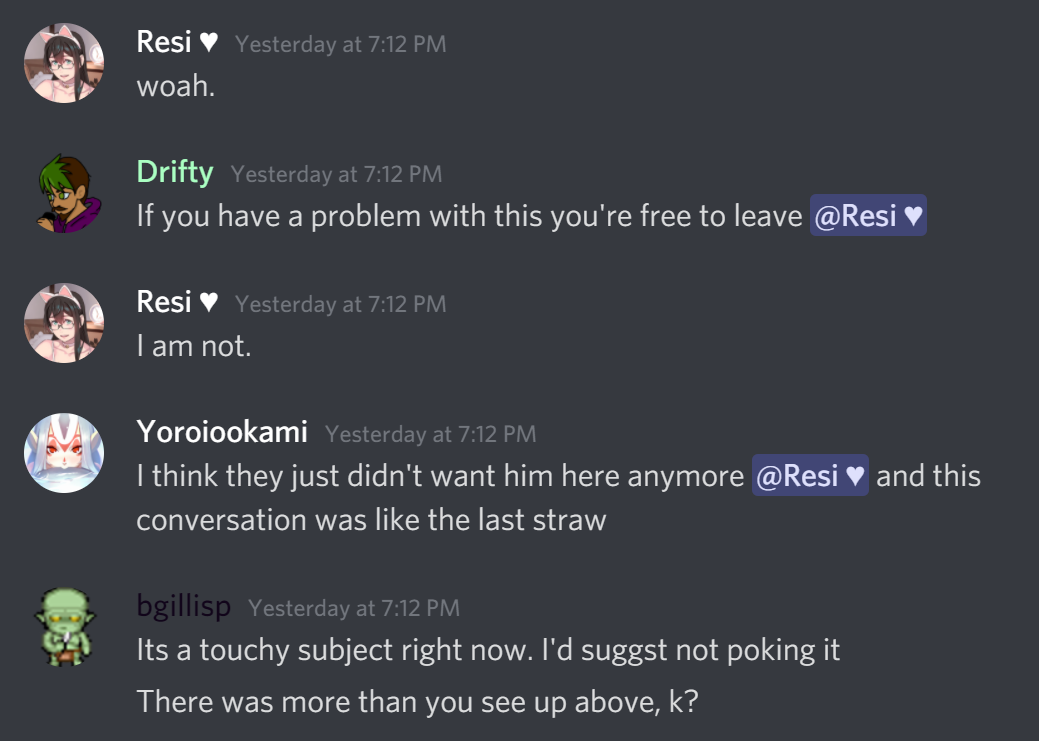Click the timestamp next to Yoroiookami's name
The width and height of the screenshot is (1039, 741).
tap(431, 434)
